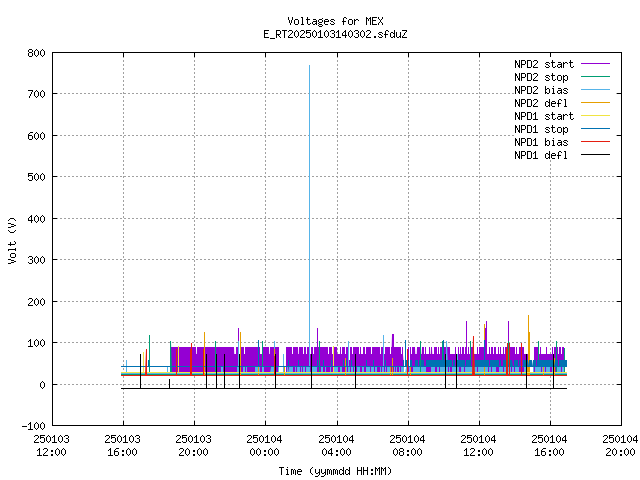
Task: Select the 'NPD2 bias' legend label
Action: click(x=541, y=90)
